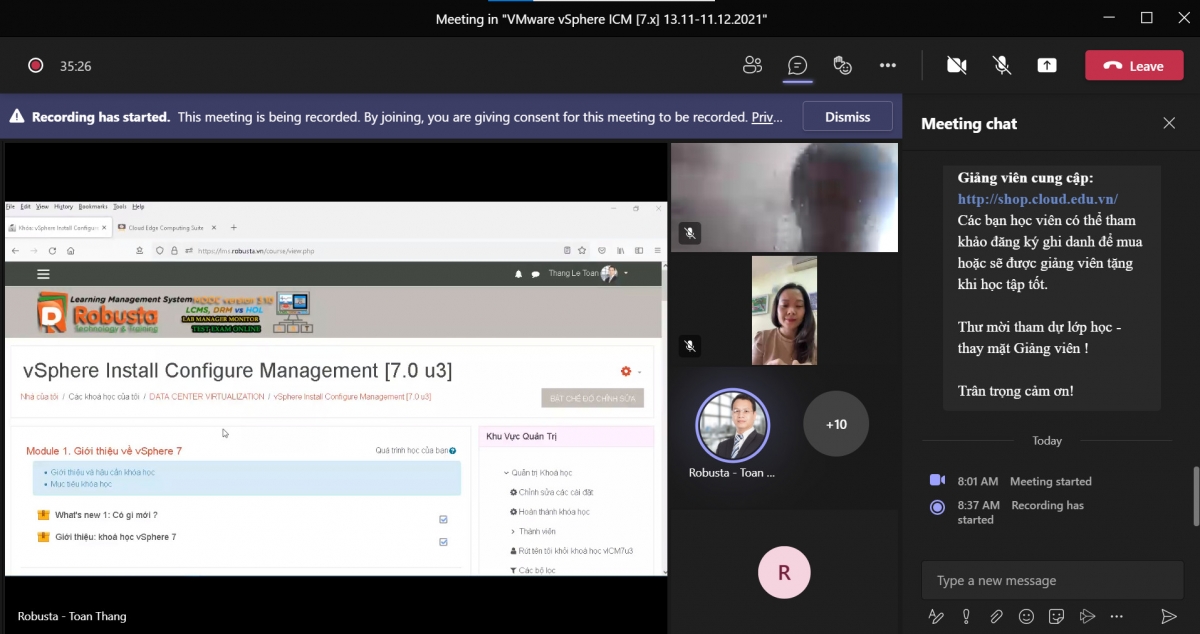Dismiss the recording notification banner
The height and width of the screenshot is (634, 1200).
[x=848, y=117]
